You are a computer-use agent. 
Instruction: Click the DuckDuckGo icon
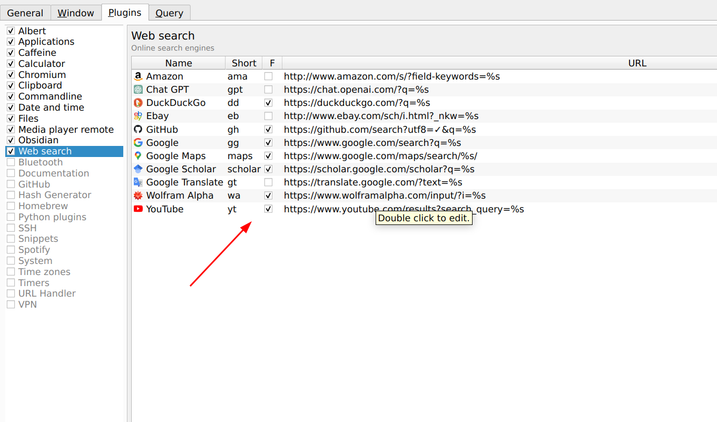click(x=138, y=103)
